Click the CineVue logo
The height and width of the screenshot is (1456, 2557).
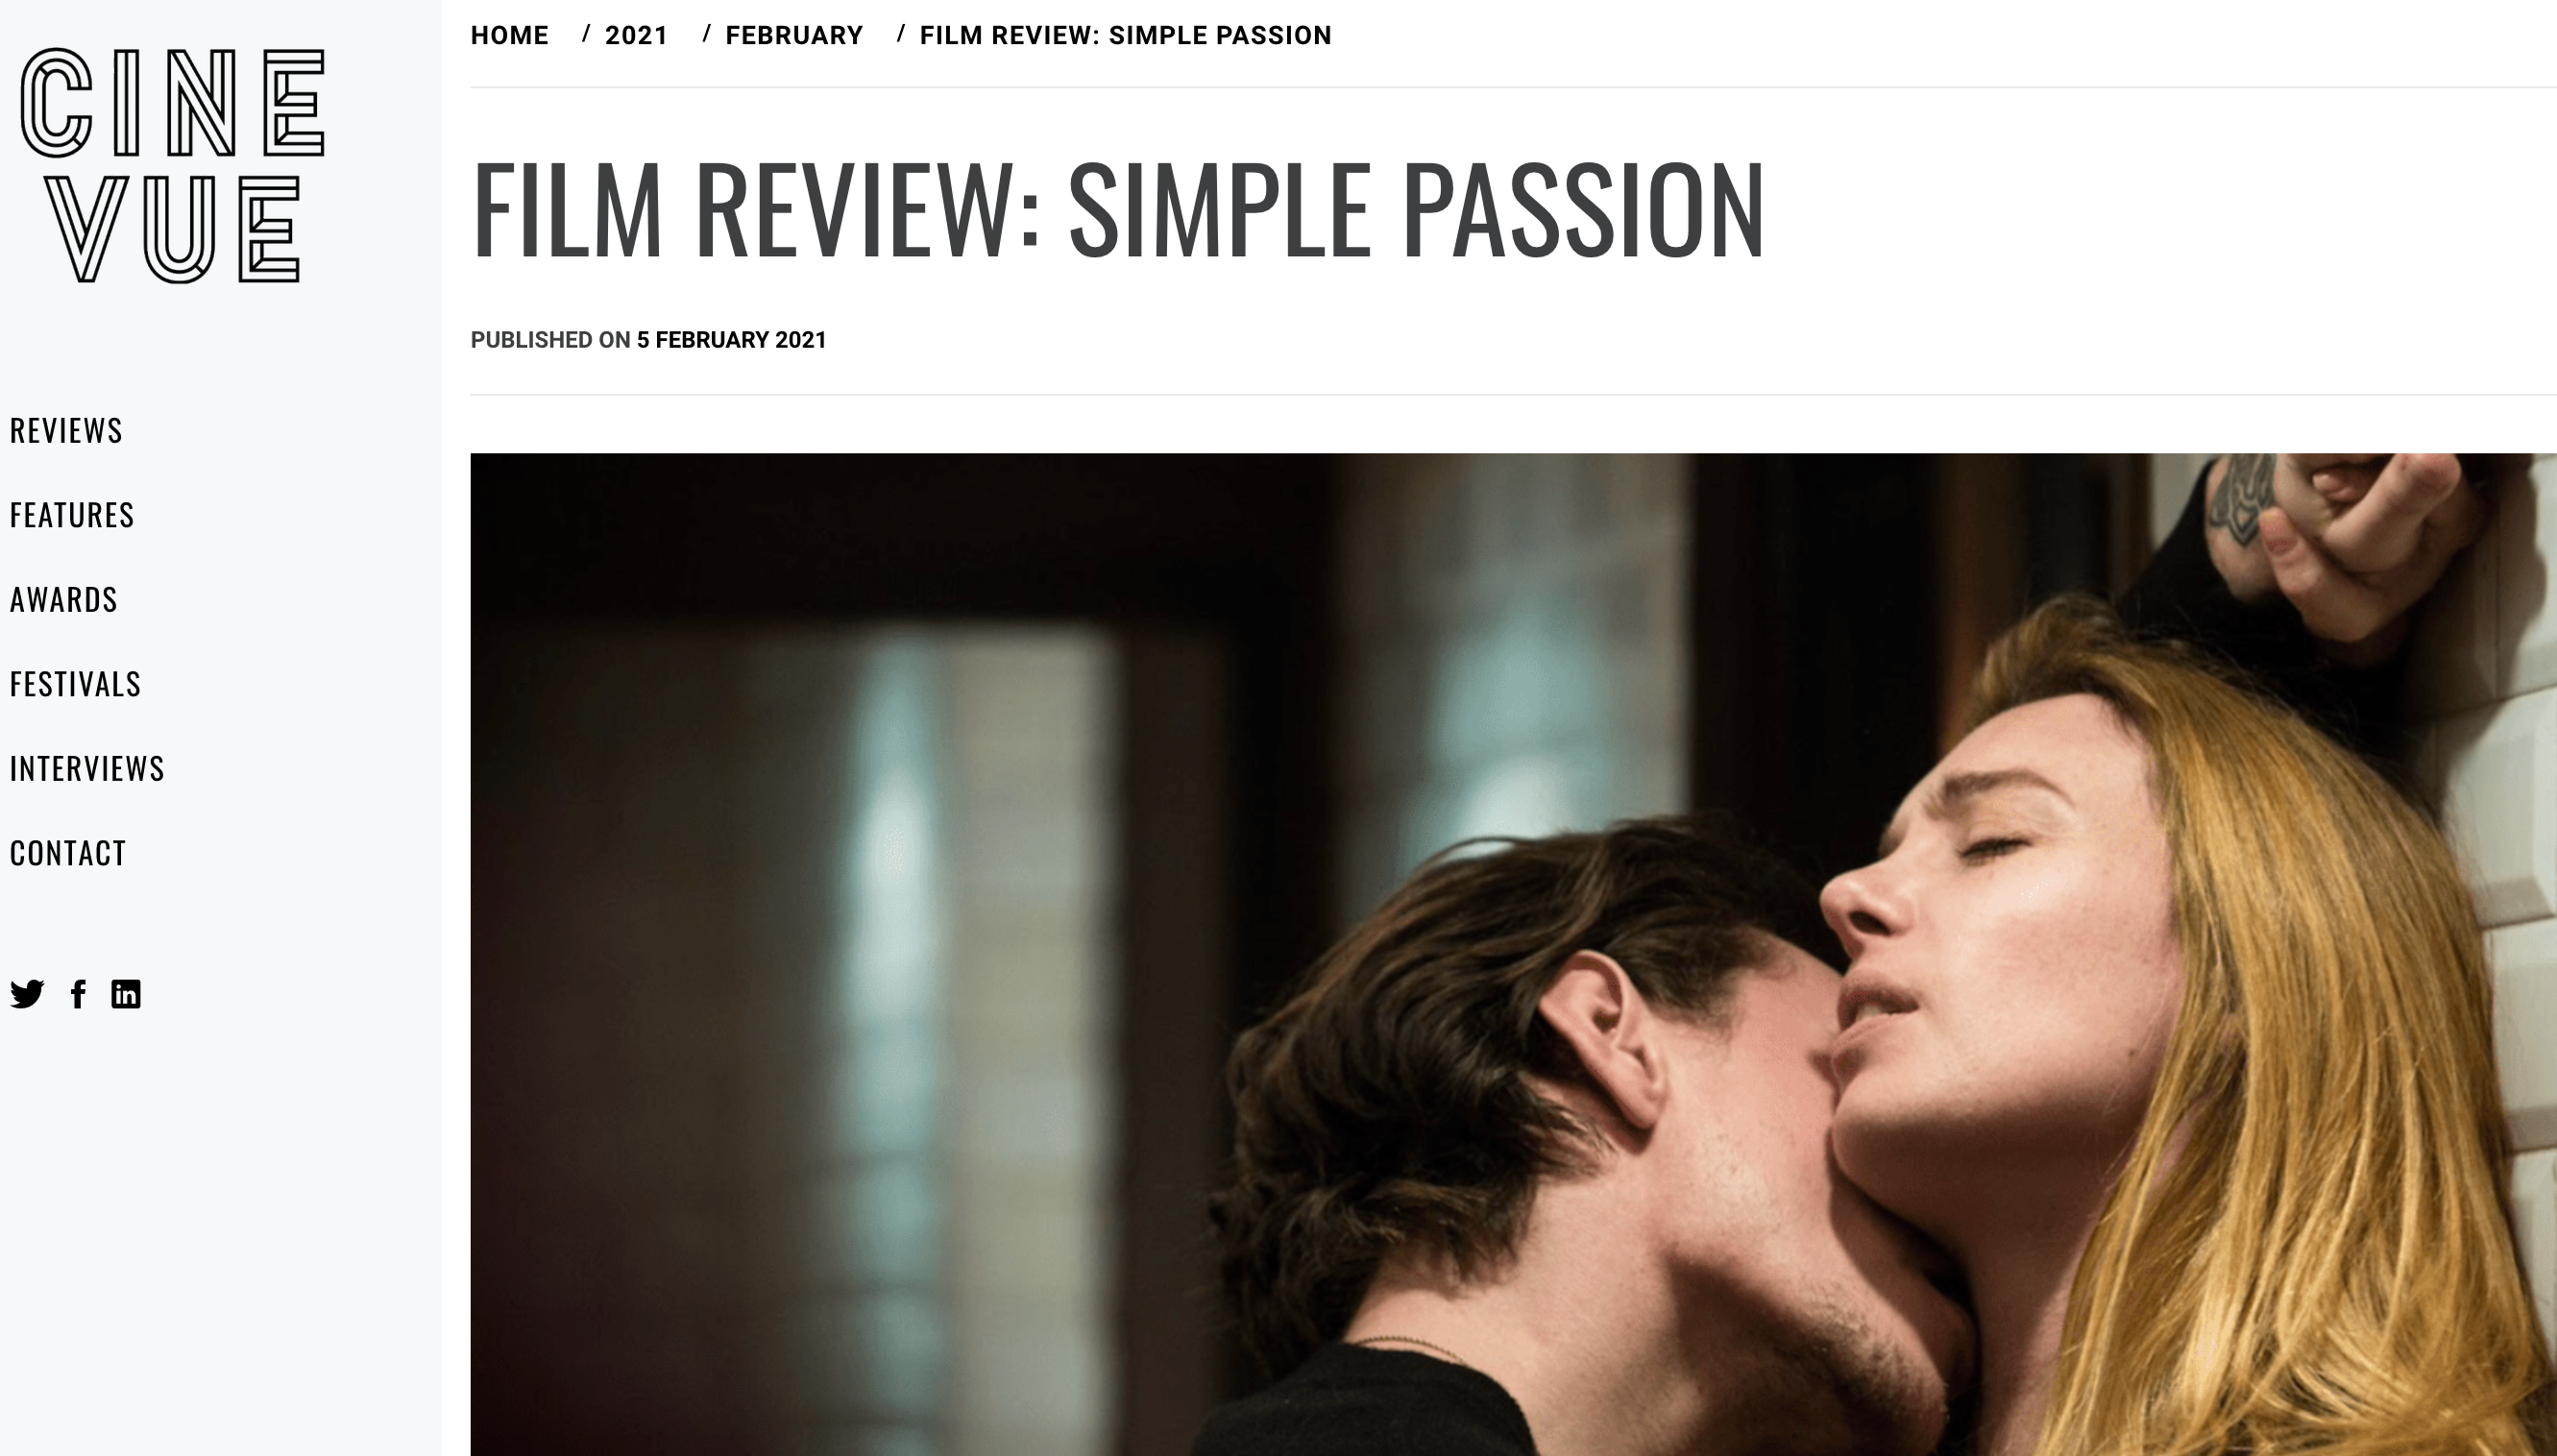[x=173, y=165]
